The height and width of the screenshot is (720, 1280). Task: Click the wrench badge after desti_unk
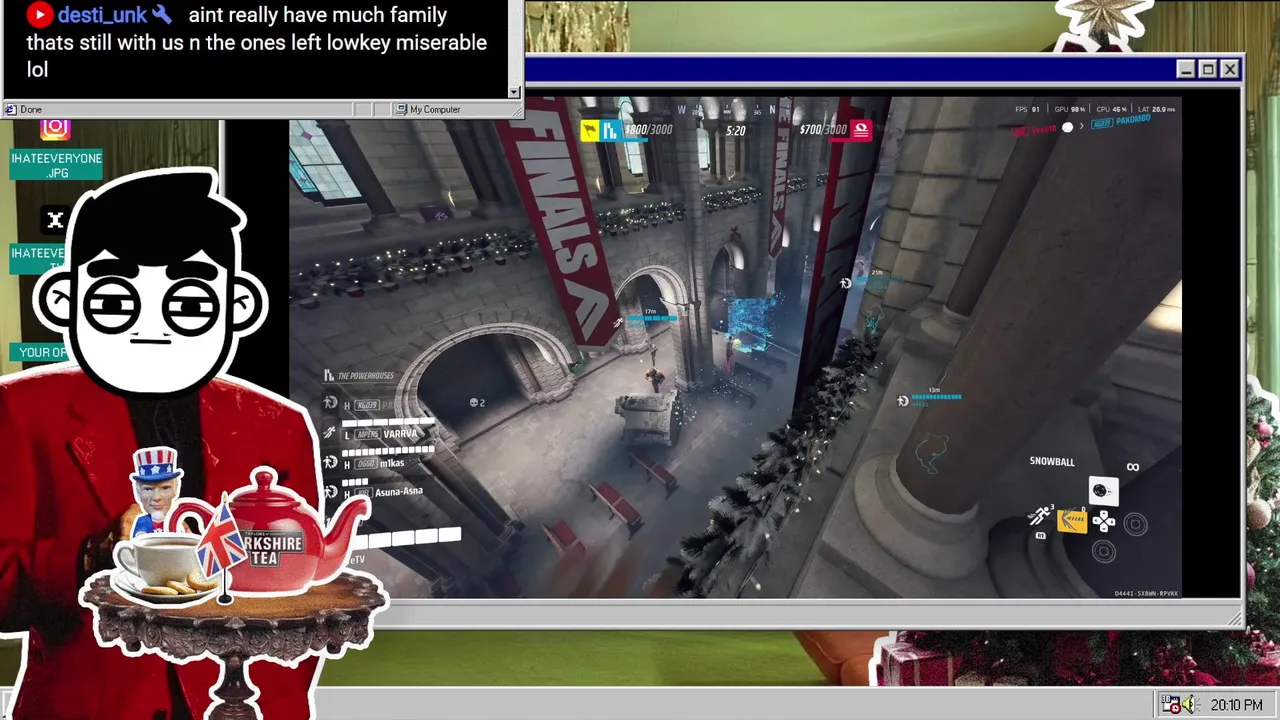[x=162, y=15]
